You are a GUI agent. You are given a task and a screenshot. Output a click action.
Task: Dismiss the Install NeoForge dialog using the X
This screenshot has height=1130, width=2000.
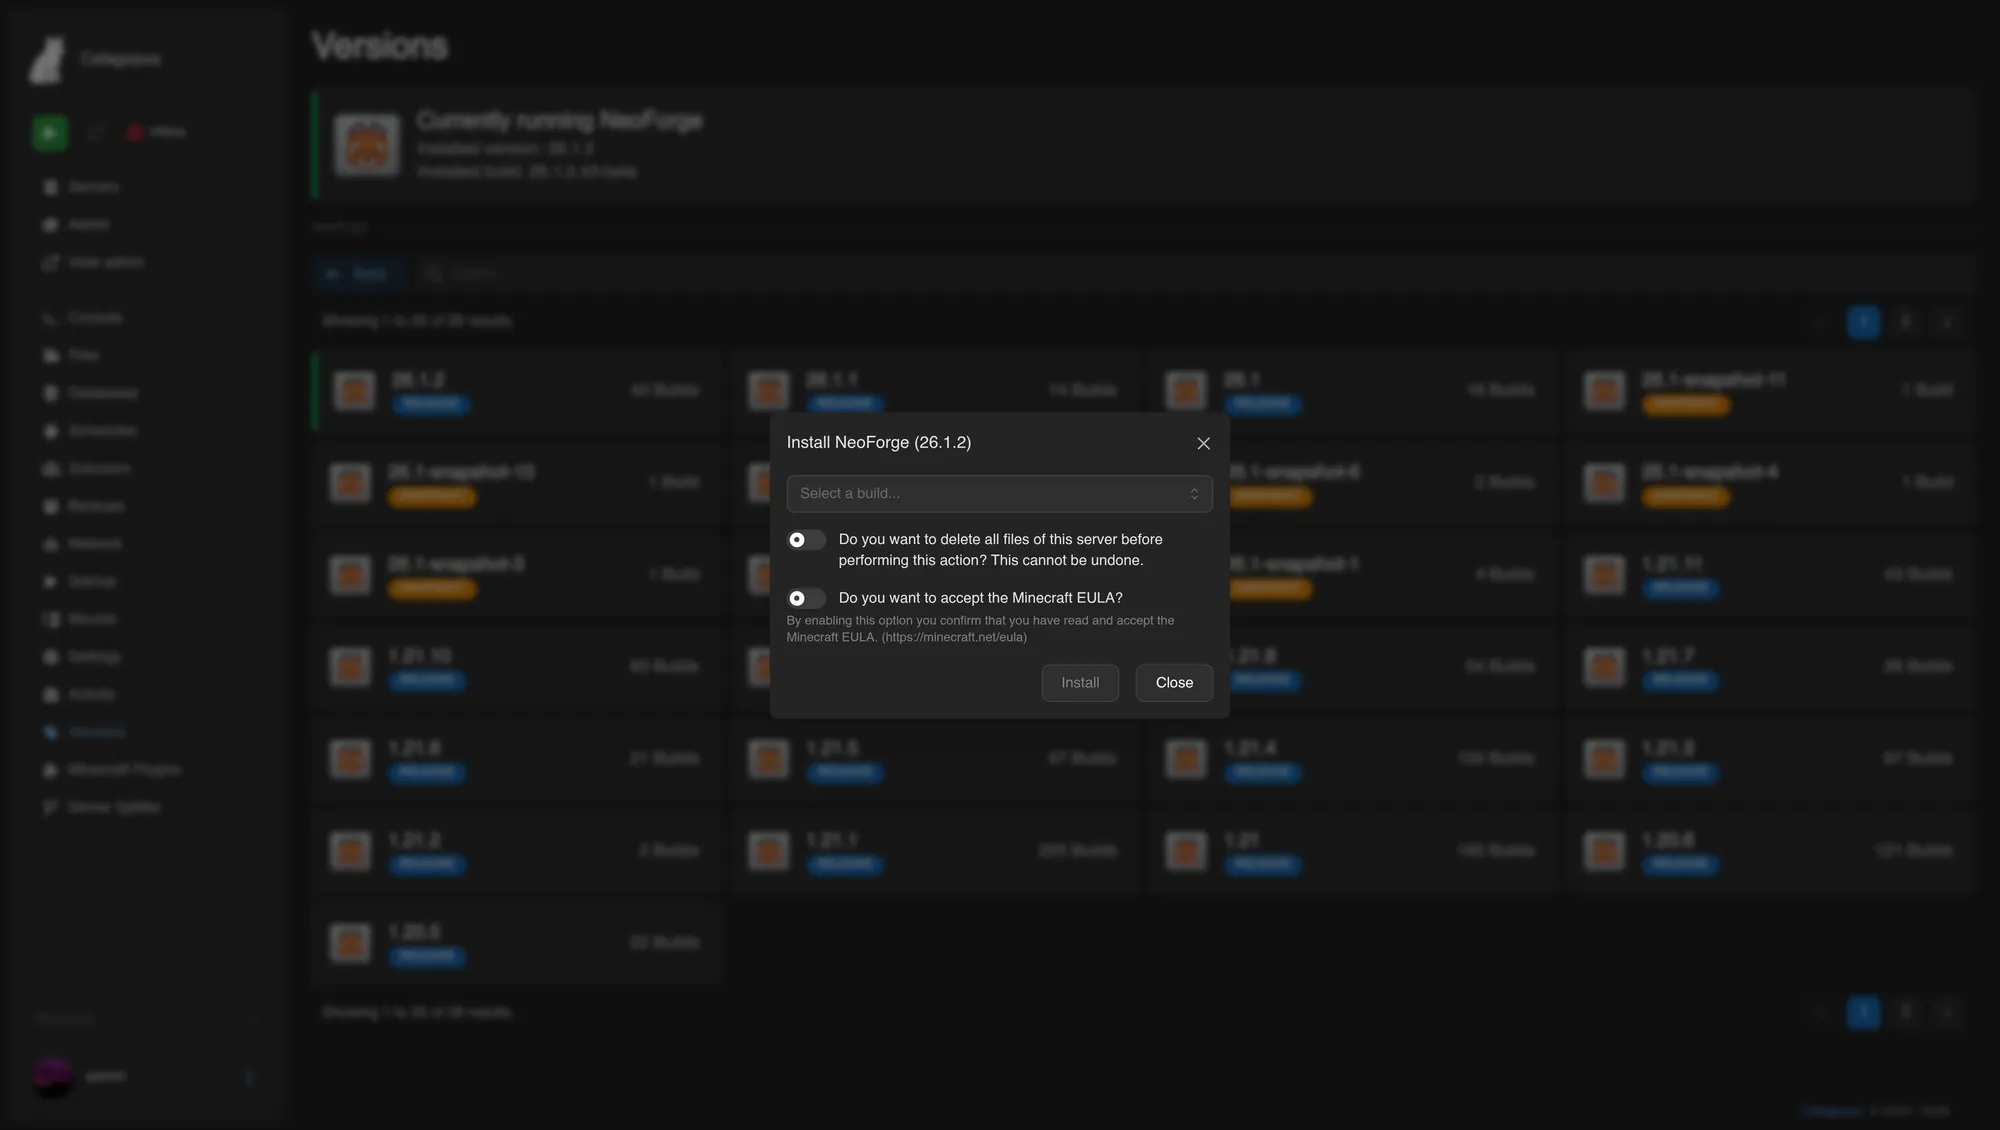(1204, 443)
